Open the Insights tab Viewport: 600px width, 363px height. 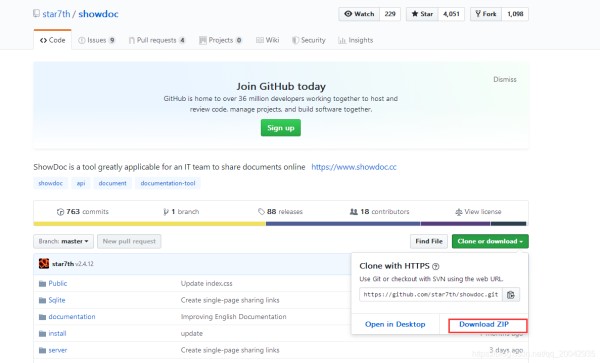point(355,40)
